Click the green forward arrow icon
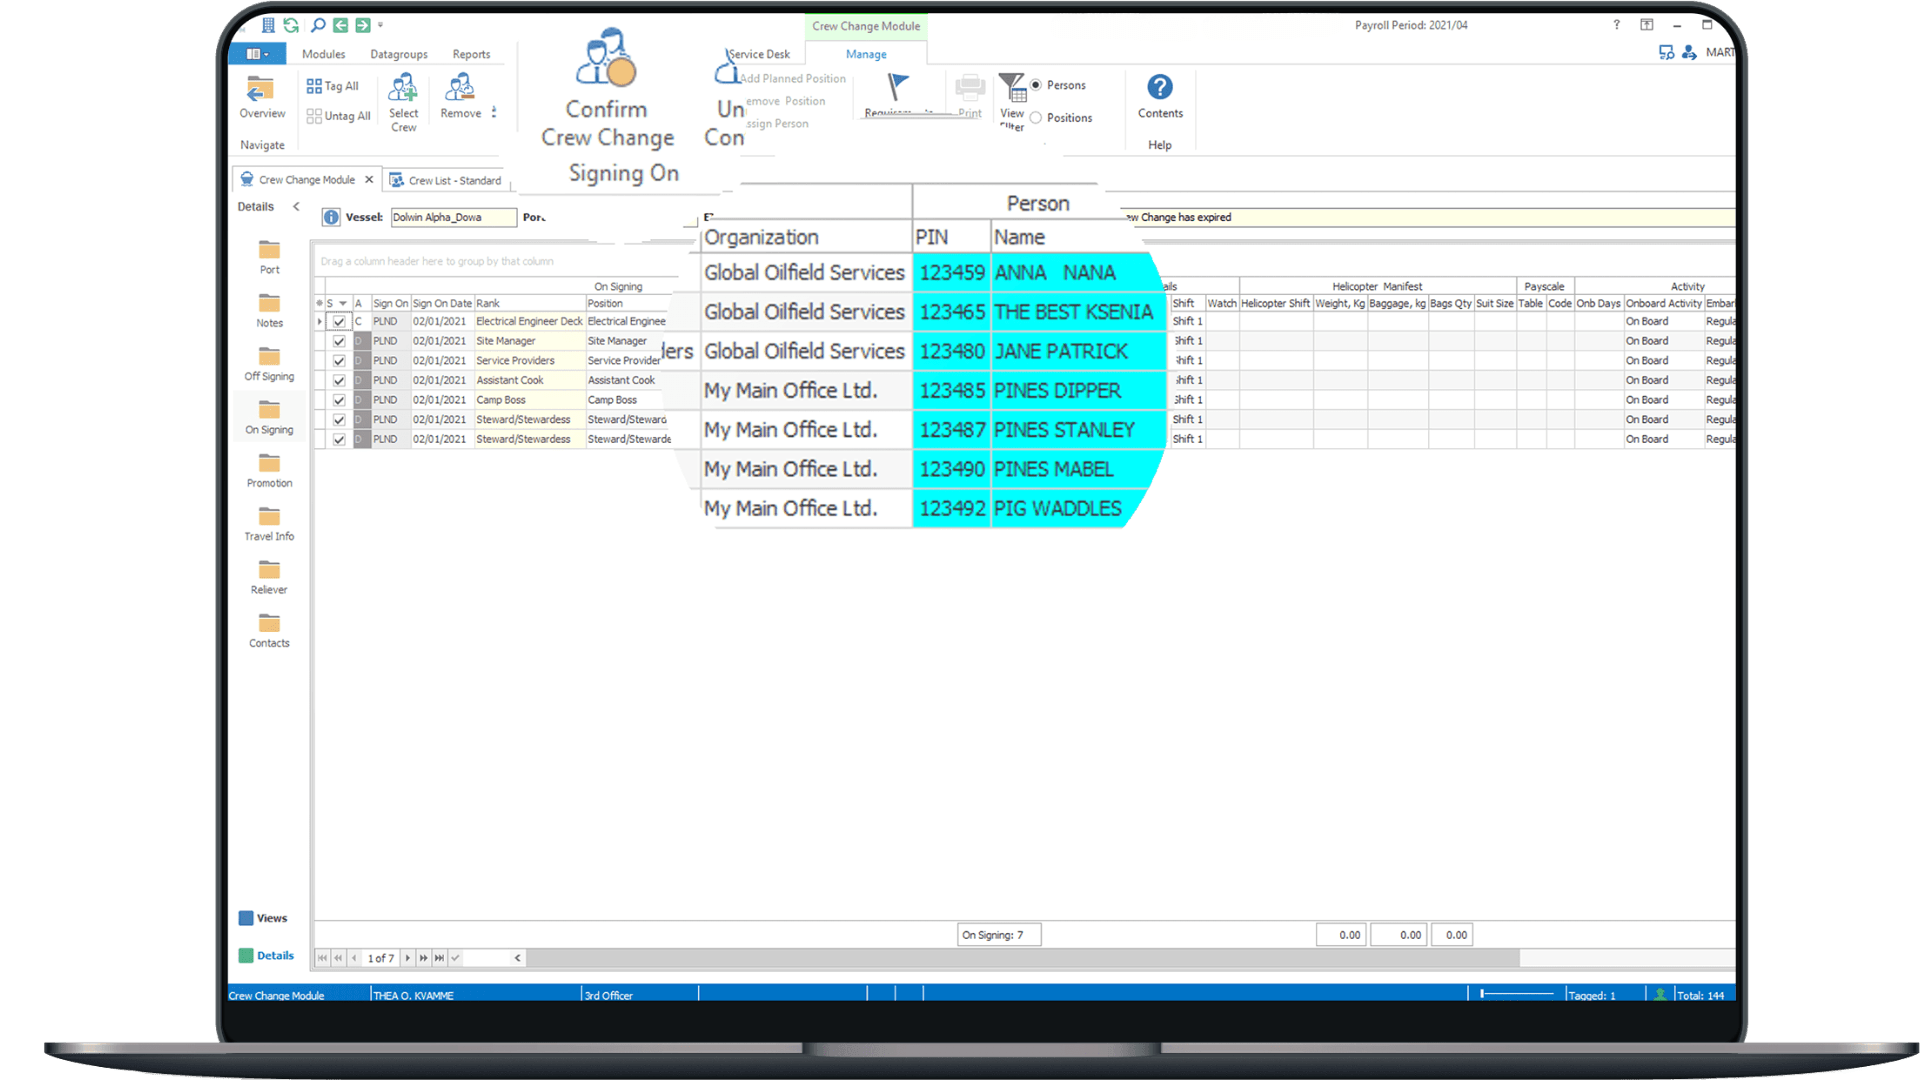The width and height of the screenshot is (1920, 1080). pos(362,25)
